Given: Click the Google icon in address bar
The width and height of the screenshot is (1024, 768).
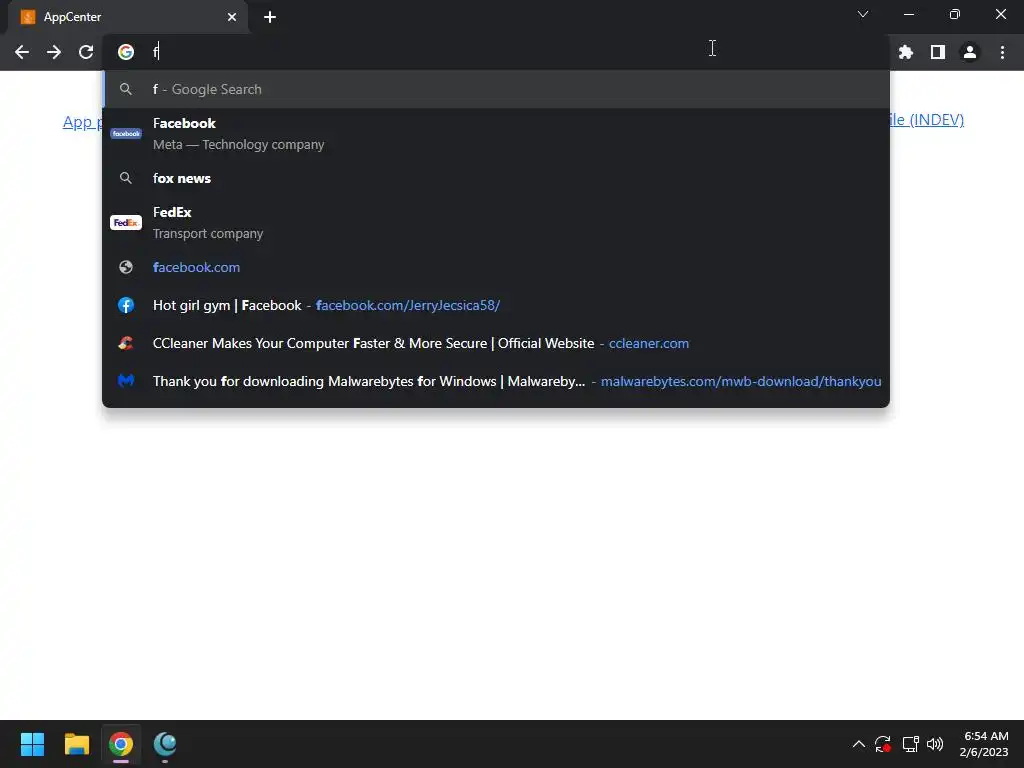Looking at the screenshot, I should 126,52.
